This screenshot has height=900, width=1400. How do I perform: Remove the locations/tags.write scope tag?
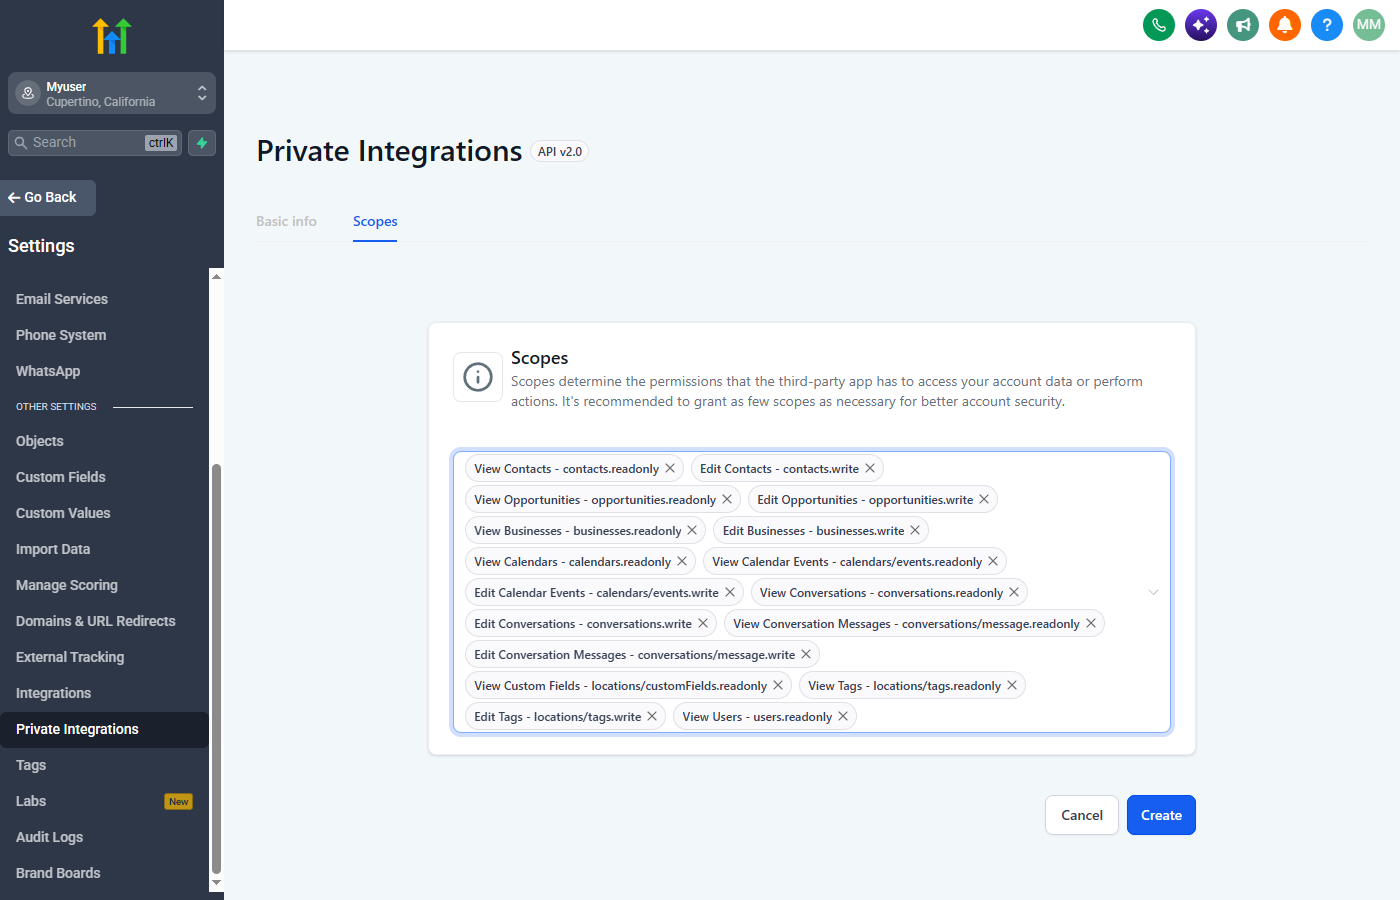click(x=652, y=716)
